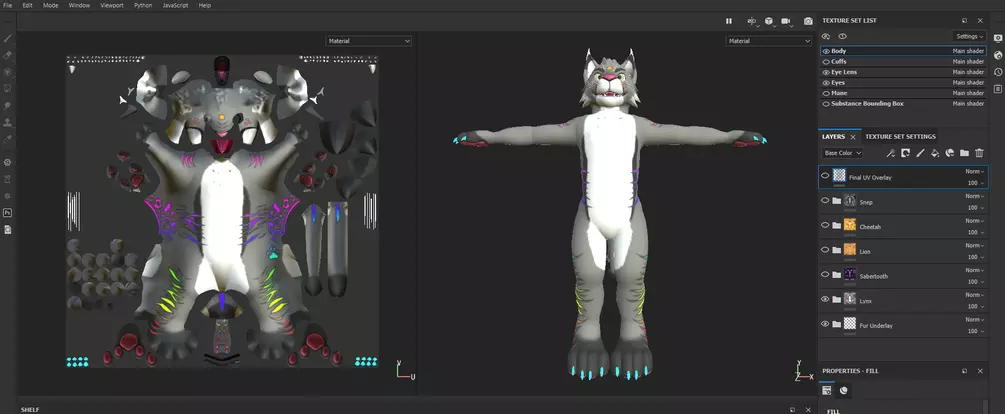Image resolution: width=1005 pixels, height=414 pixels.
Task: Add a fill layer with bucket icon
Action: point(934,153)
